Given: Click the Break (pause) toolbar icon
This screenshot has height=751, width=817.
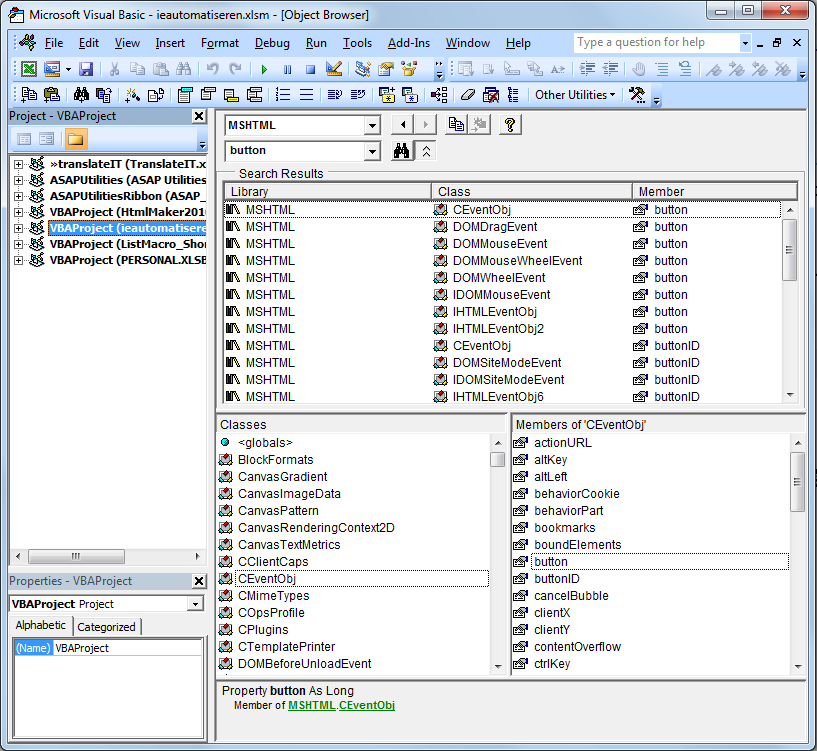Looking at the screenshot, I should click(x=287, y=69).
